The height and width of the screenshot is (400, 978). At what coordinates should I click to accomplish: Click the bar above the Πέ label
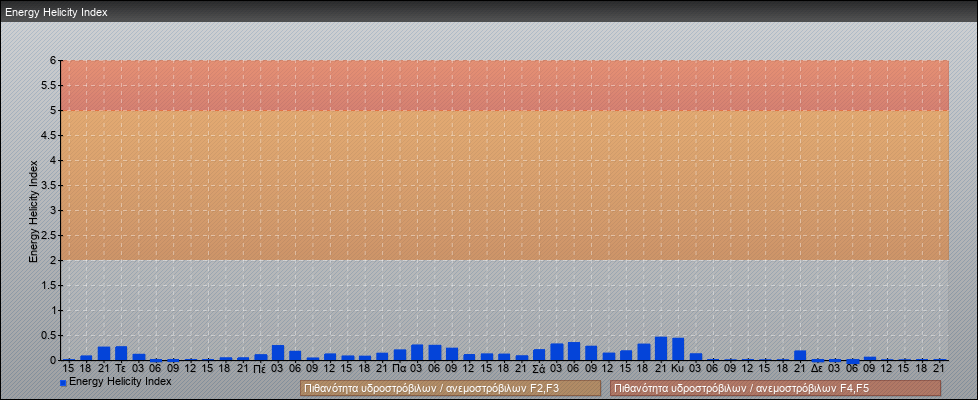pos(261,357)
